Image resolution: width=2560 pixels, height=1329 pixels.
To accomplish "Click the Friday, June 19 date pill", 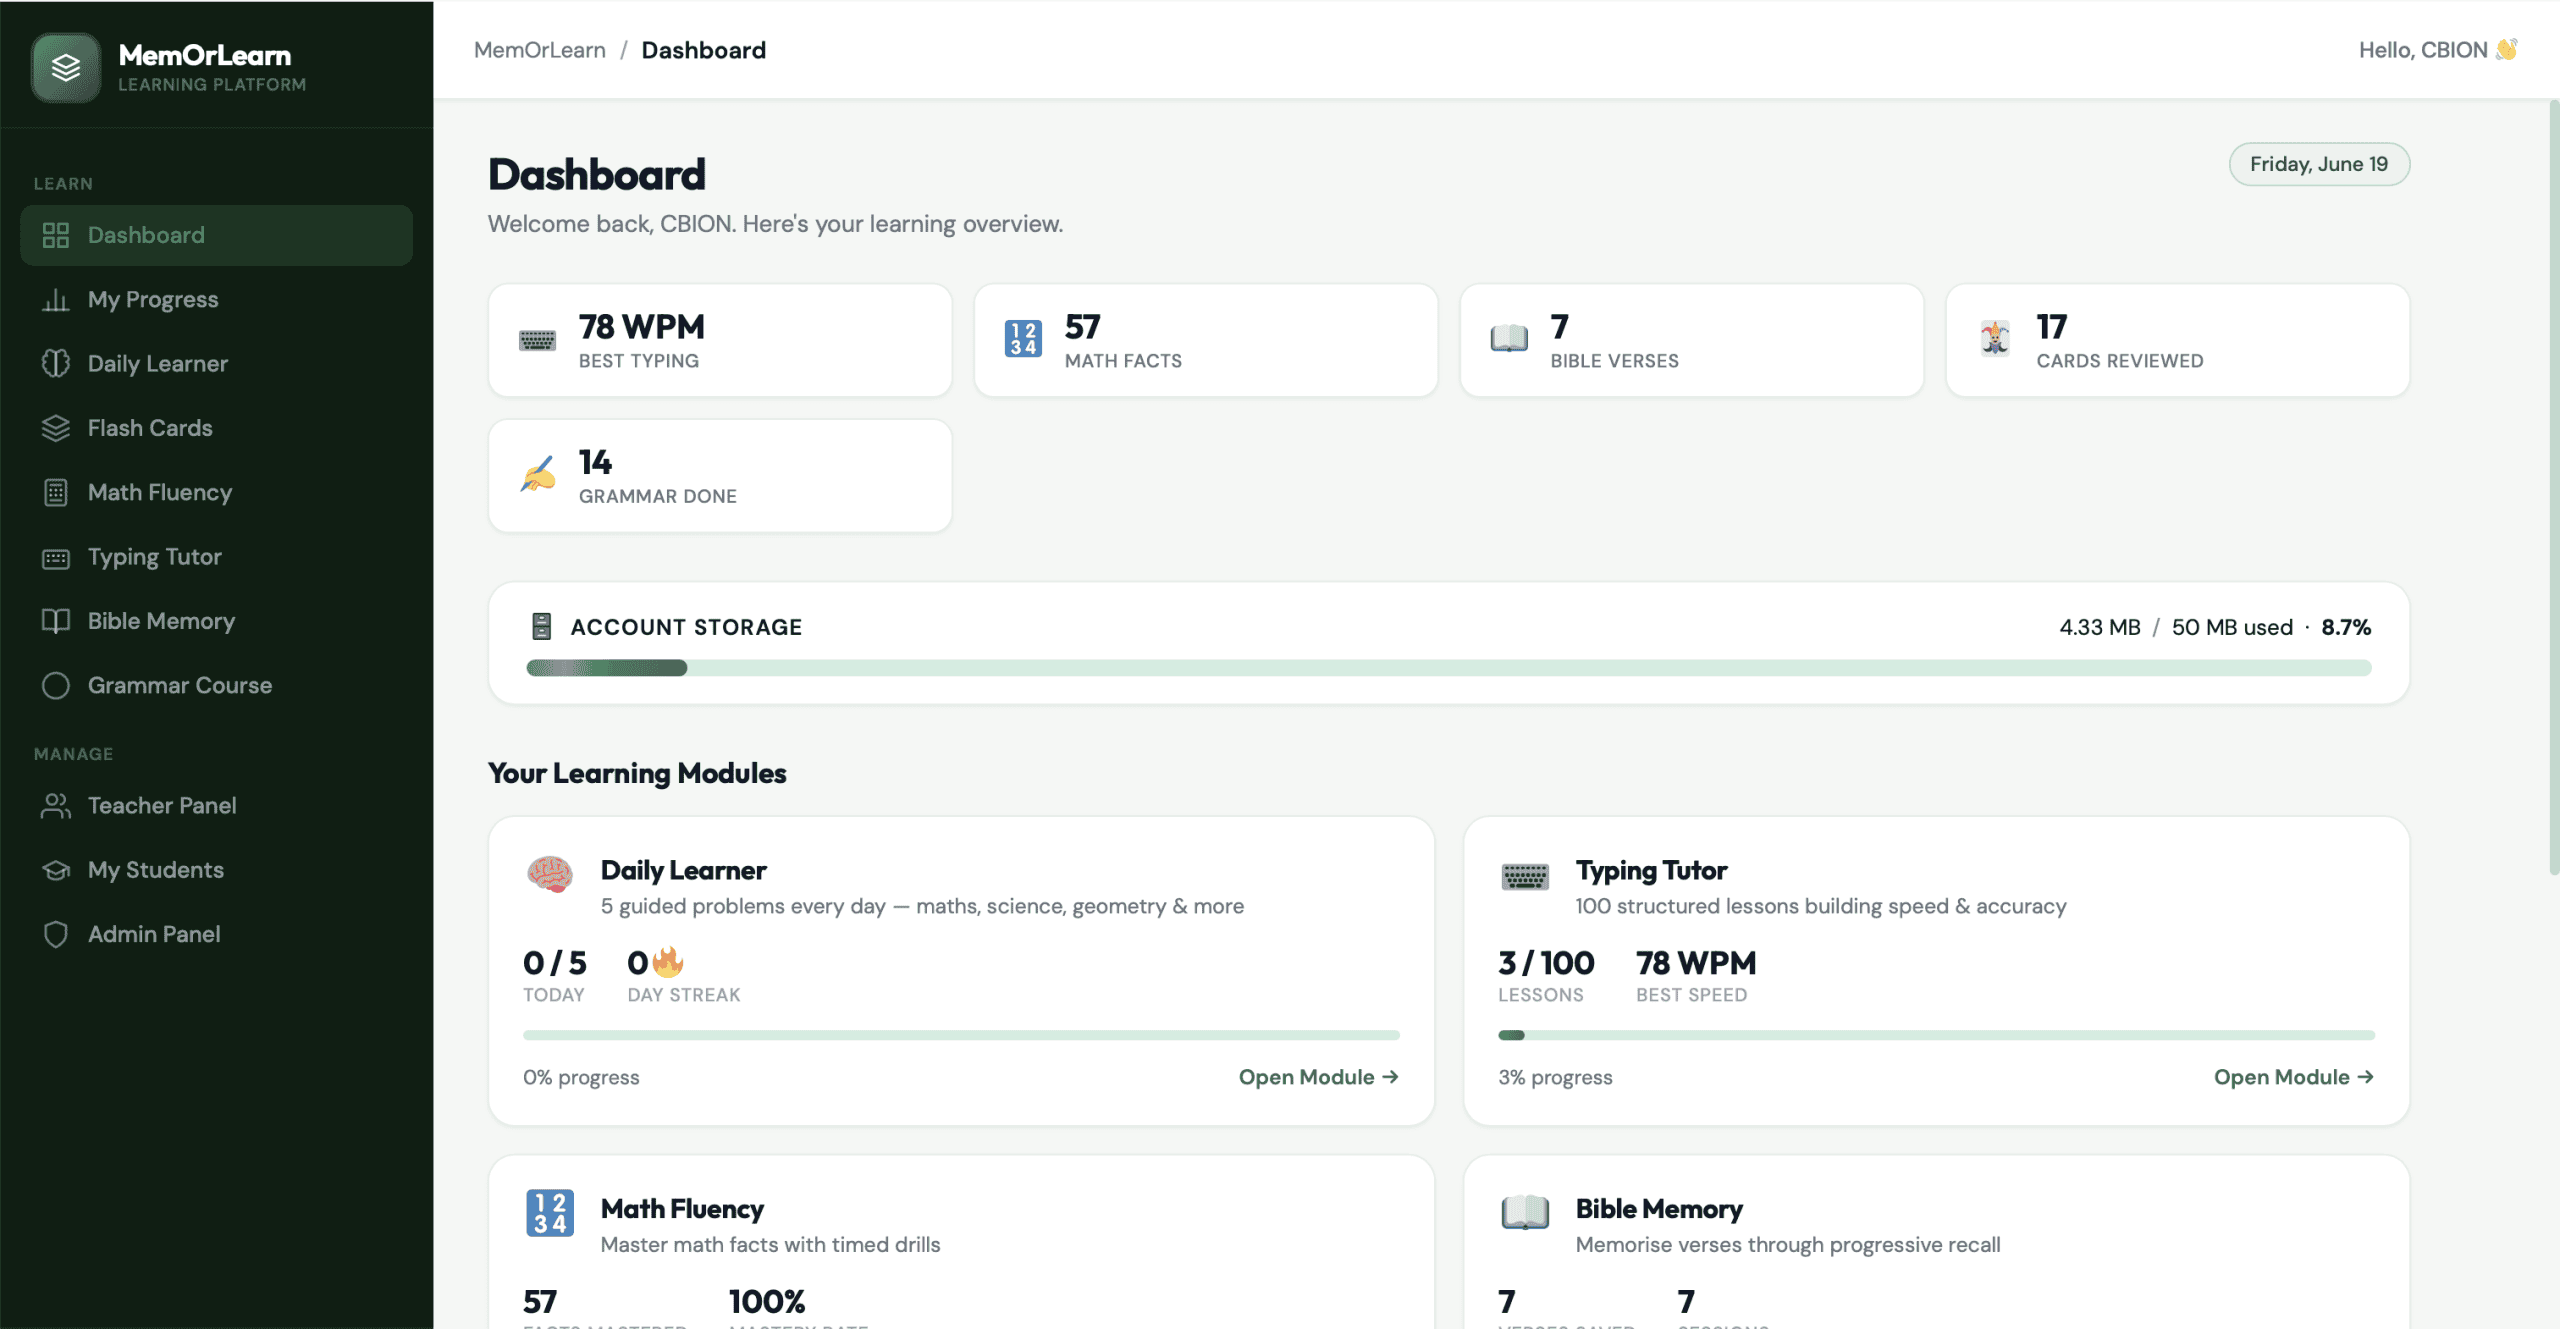I will (2319, 164).
